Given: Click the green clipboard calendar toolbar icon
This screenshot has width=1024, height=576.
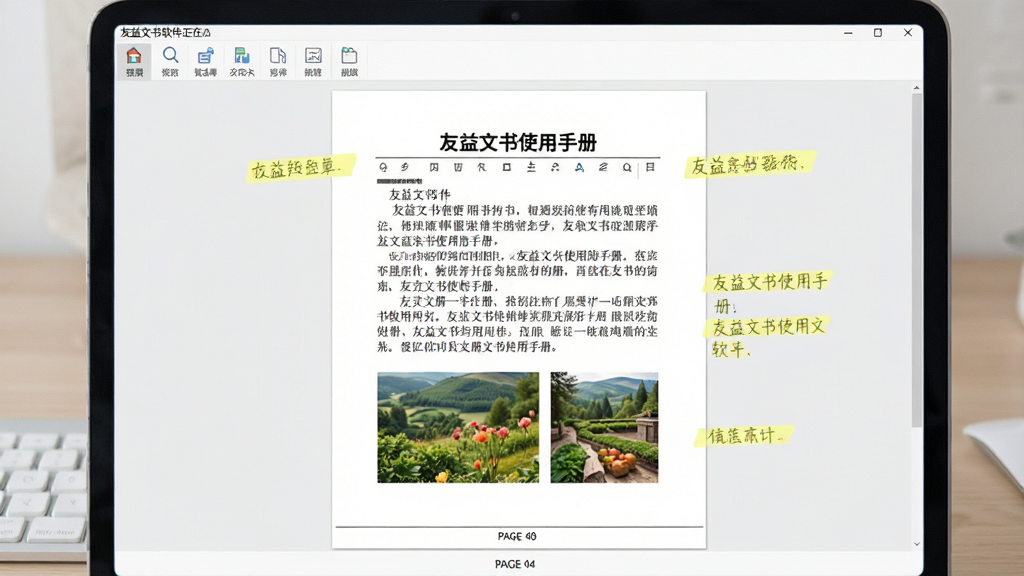Looking at the screenshot, I should [x=349, y=56].
